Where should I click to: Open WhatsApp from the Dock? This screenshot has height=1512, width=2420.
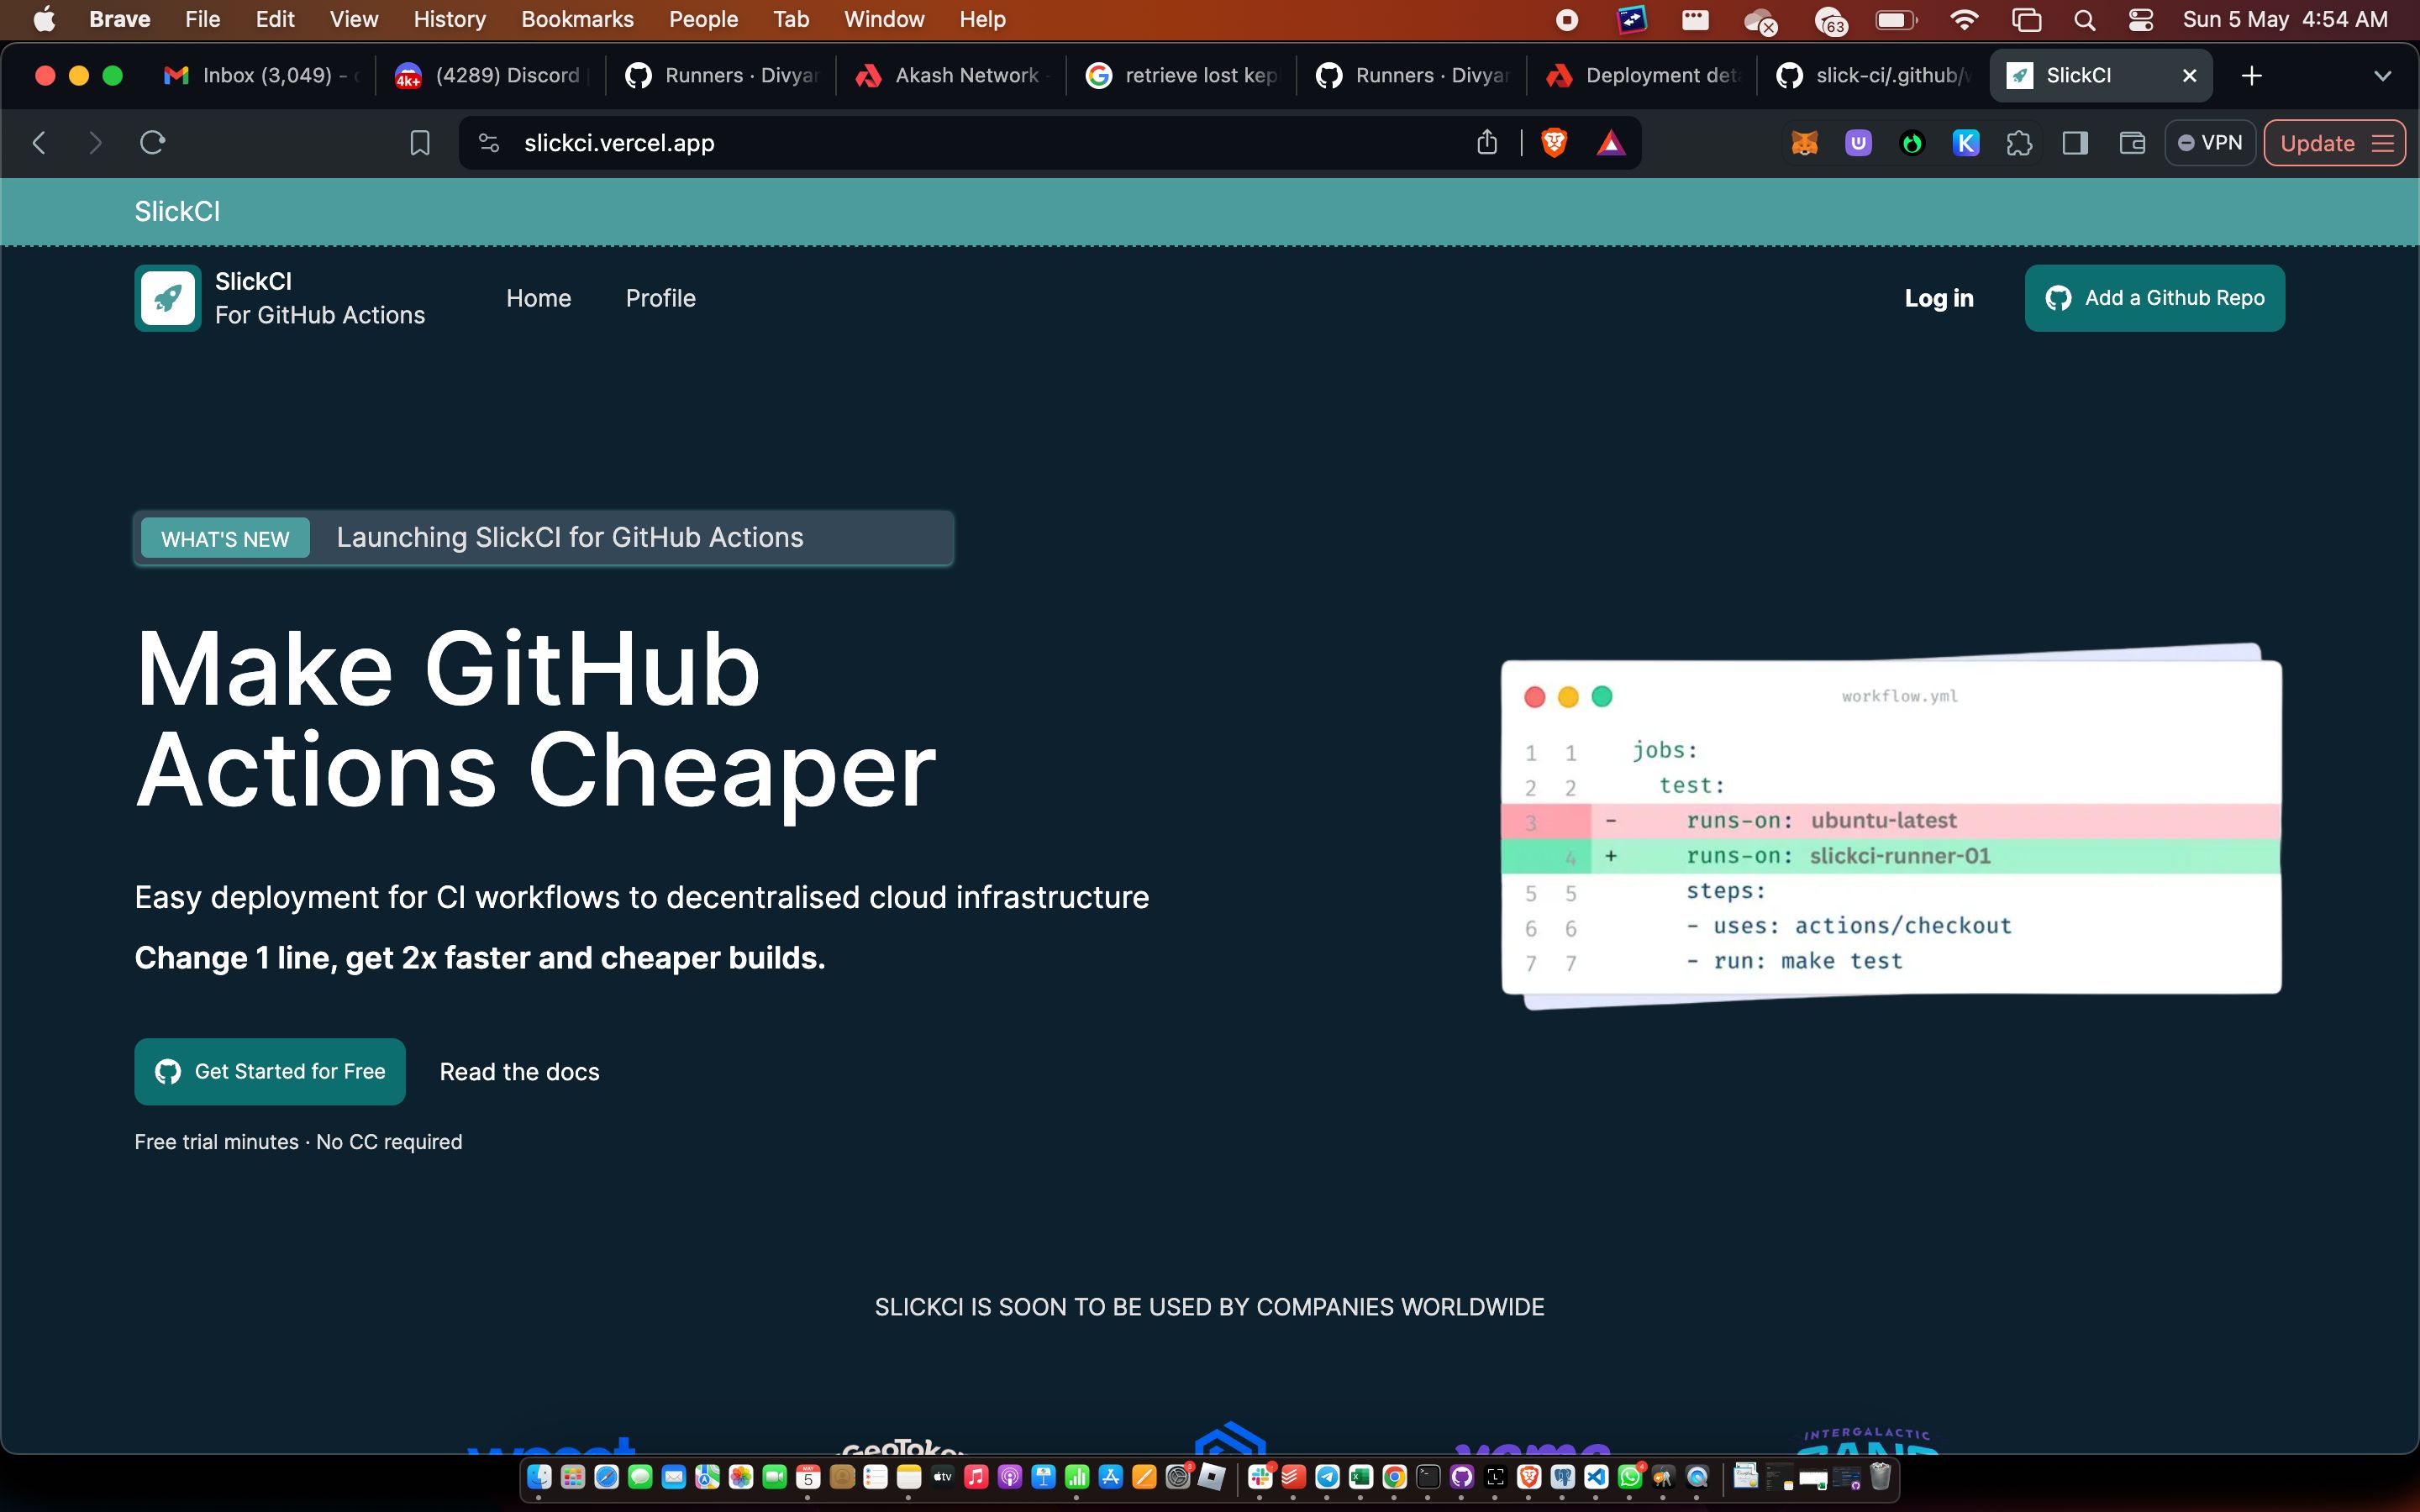(x=1630, y=1477)
